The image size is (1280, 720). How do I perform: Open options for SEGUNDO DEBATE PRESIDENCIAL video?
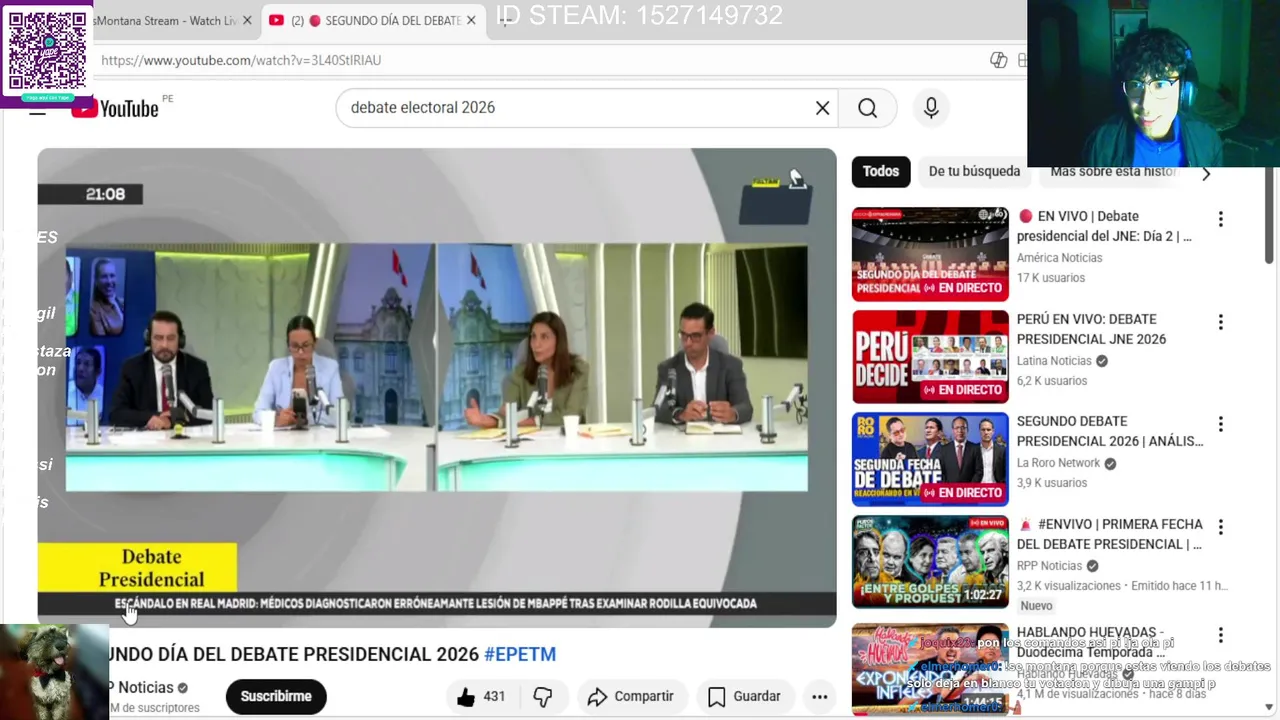[x=1220, y=425]
